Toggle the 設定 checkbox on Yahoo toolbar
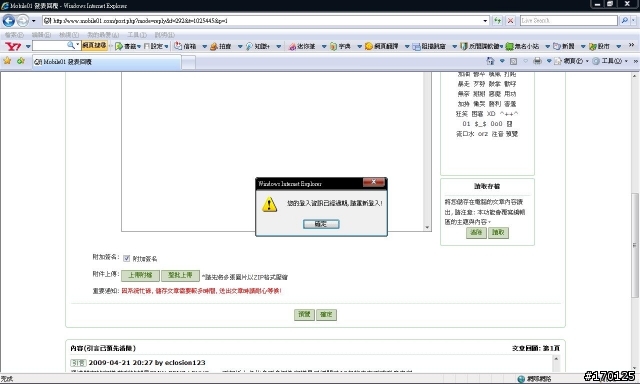This screenshot has height=384, width=640. [x=147, y=46]
